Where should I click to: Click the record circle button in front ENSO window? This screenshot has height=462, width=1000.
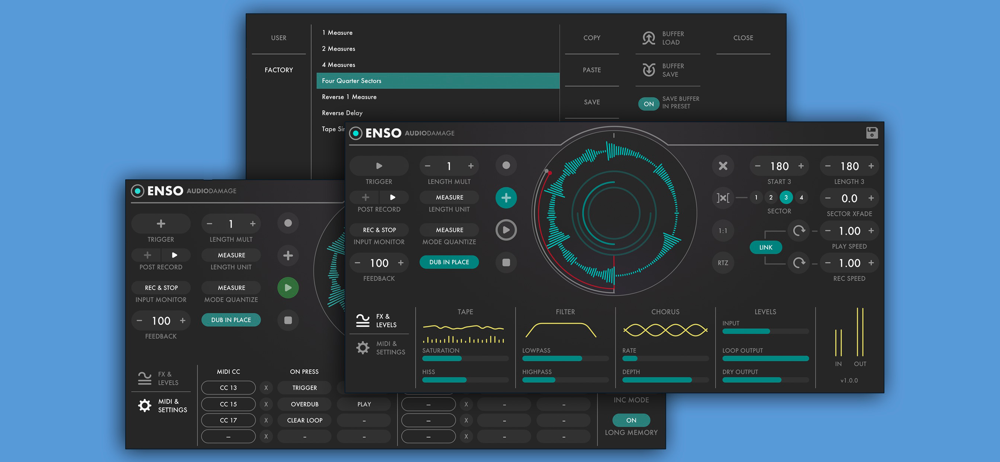tap(506, 165)
